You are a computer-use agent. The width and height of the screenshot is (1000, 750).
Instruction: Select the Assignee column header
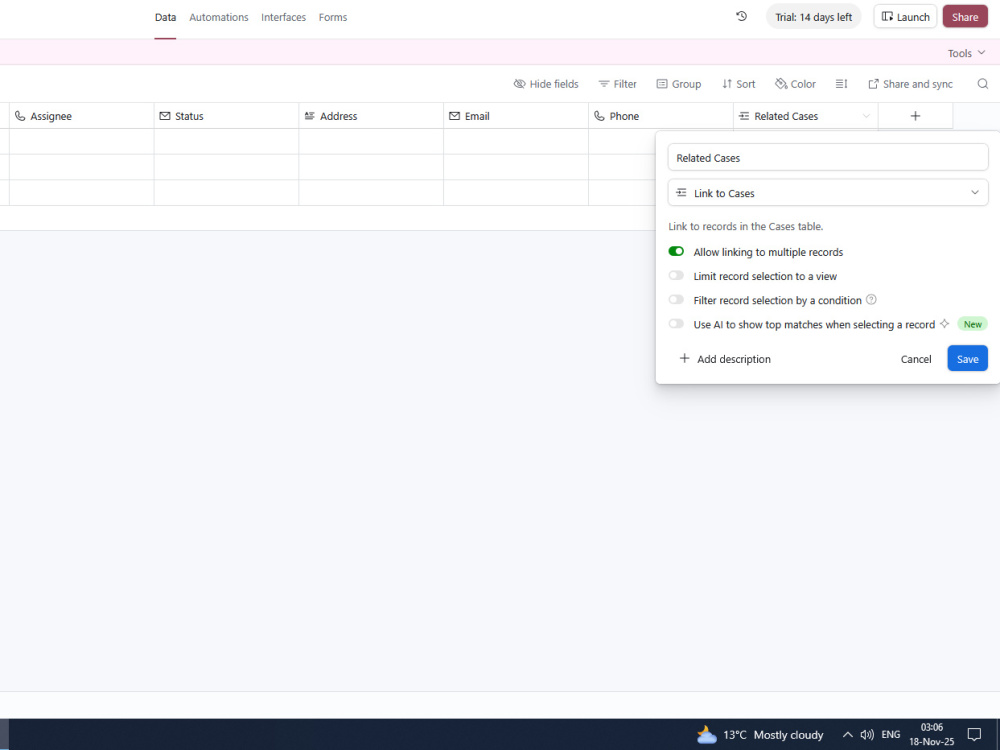tap(82, 116)
